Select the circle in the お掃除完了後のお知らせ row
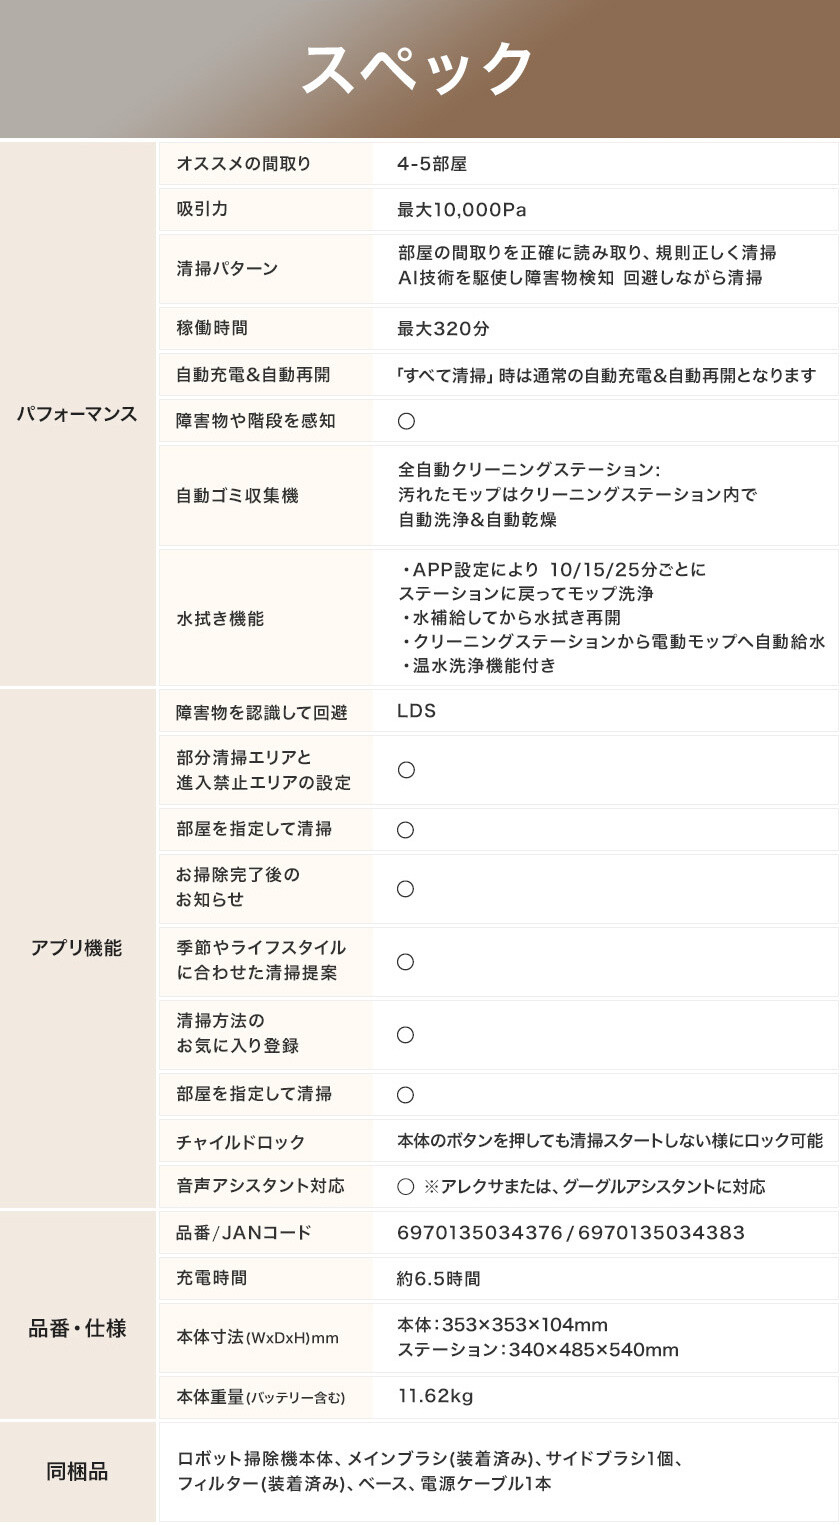 pyautogui.click(x=406, y=889)
